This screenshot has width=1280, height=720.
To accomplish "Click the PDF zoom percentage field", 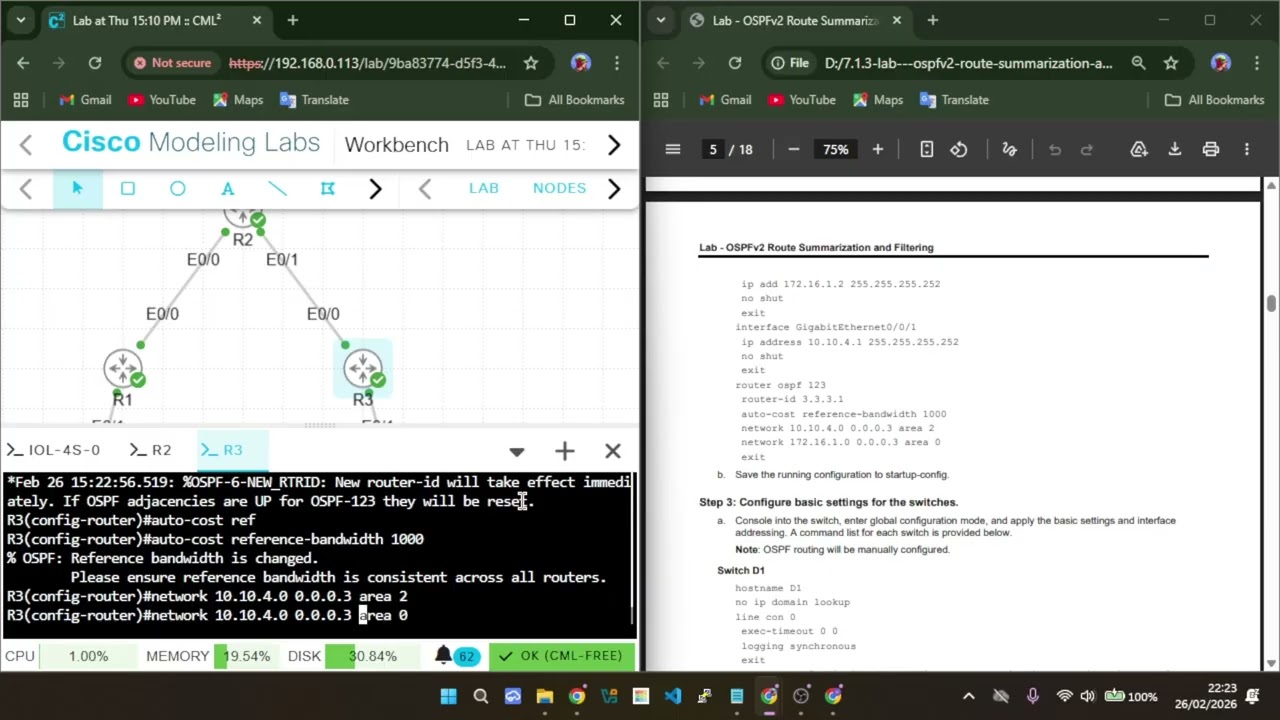I will coord(835,150).
